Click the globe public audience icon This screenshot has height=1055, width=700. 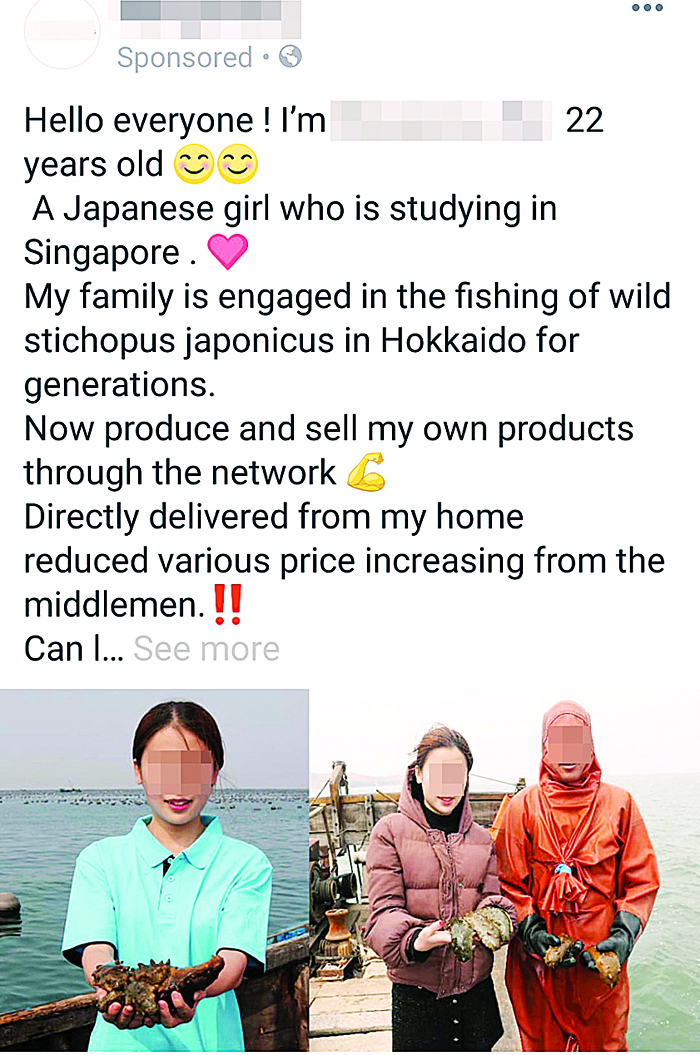tap(290, 57)
